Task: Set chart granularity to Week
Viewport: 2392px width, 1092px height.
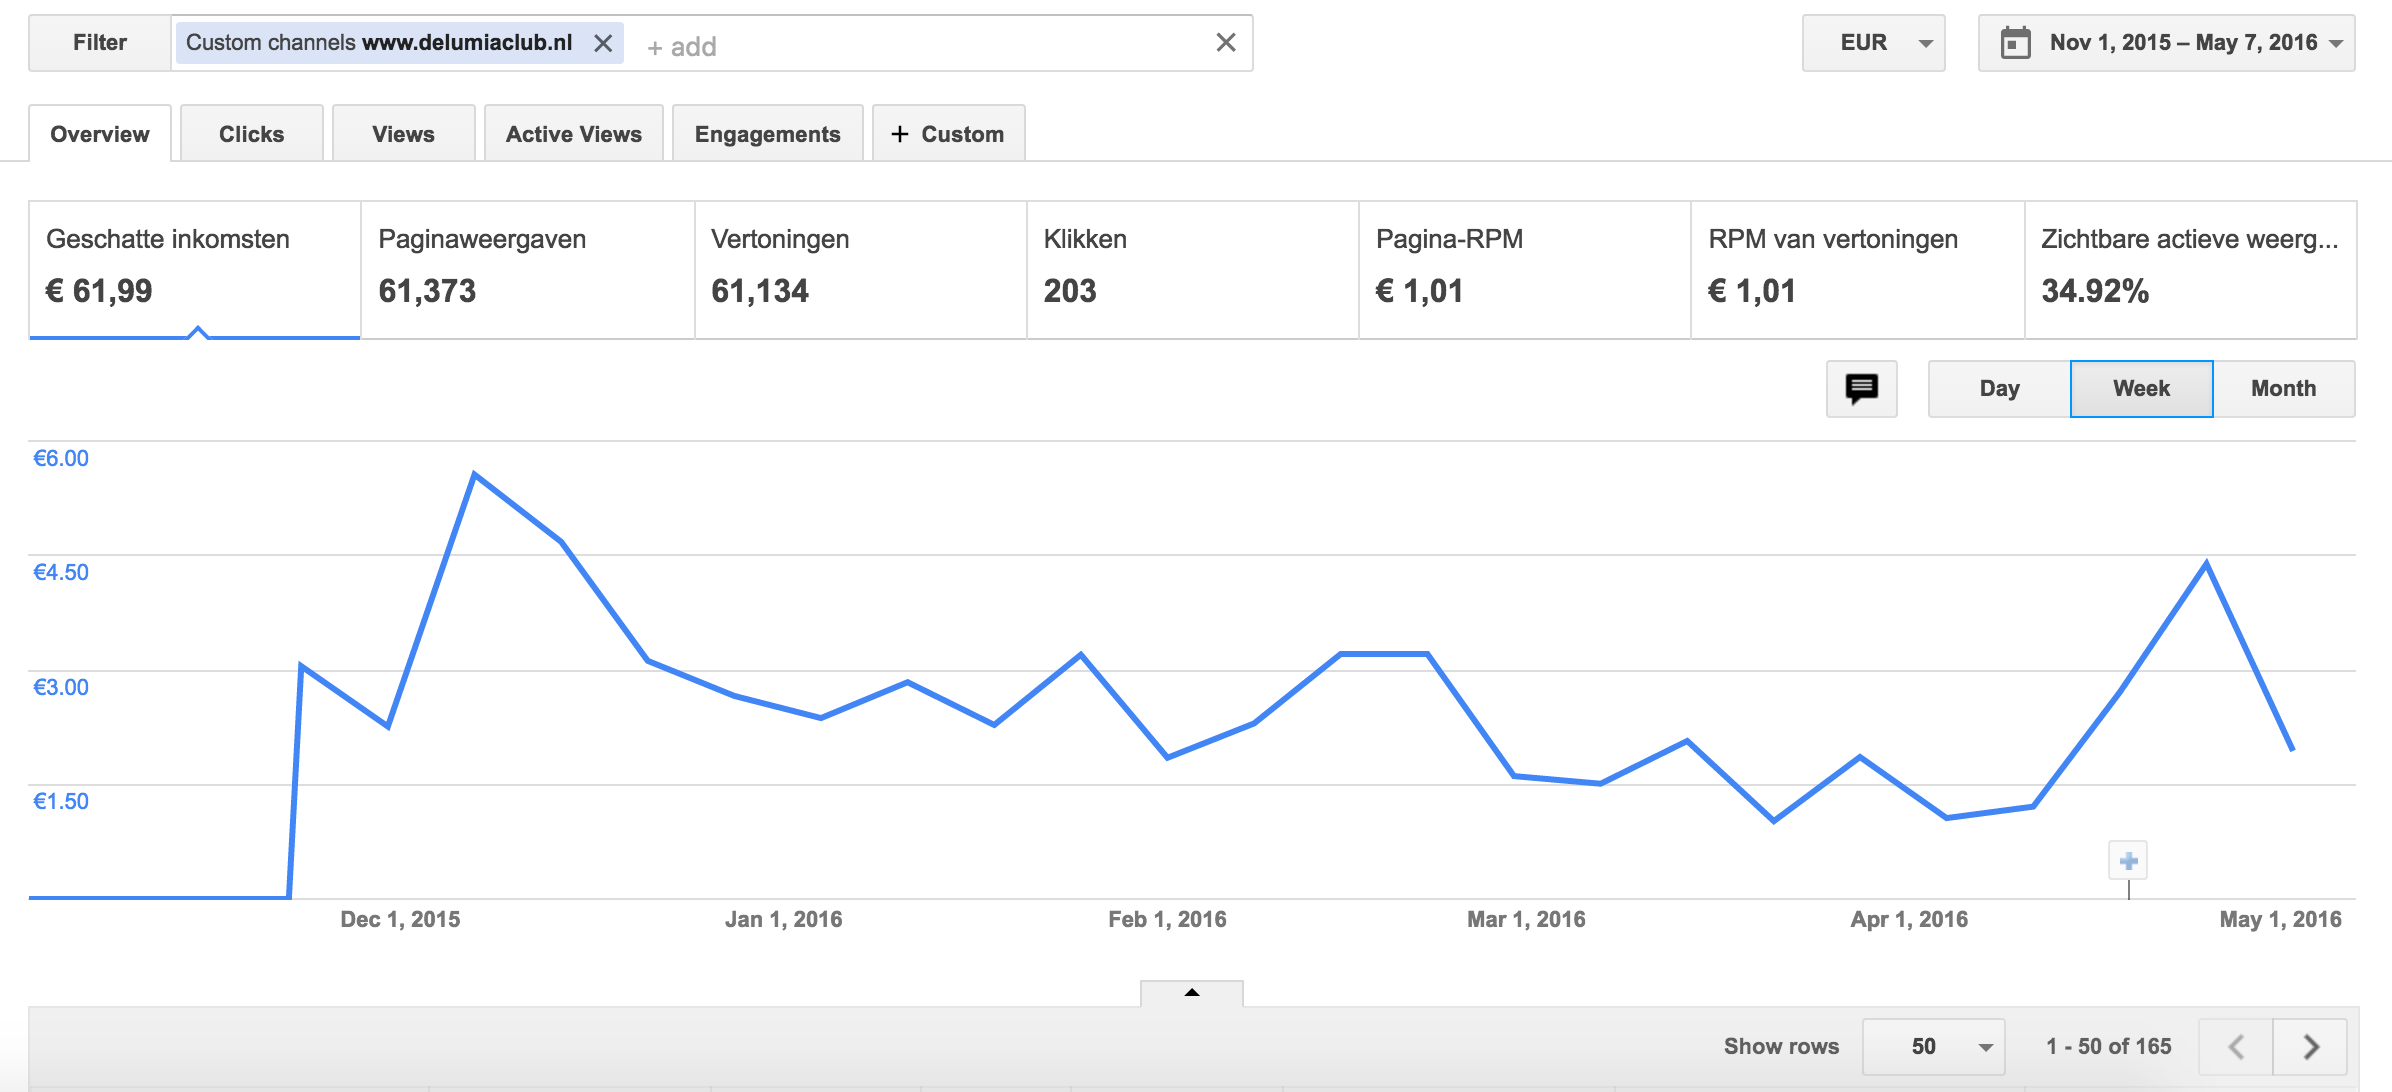Action: click(2142, 388)
